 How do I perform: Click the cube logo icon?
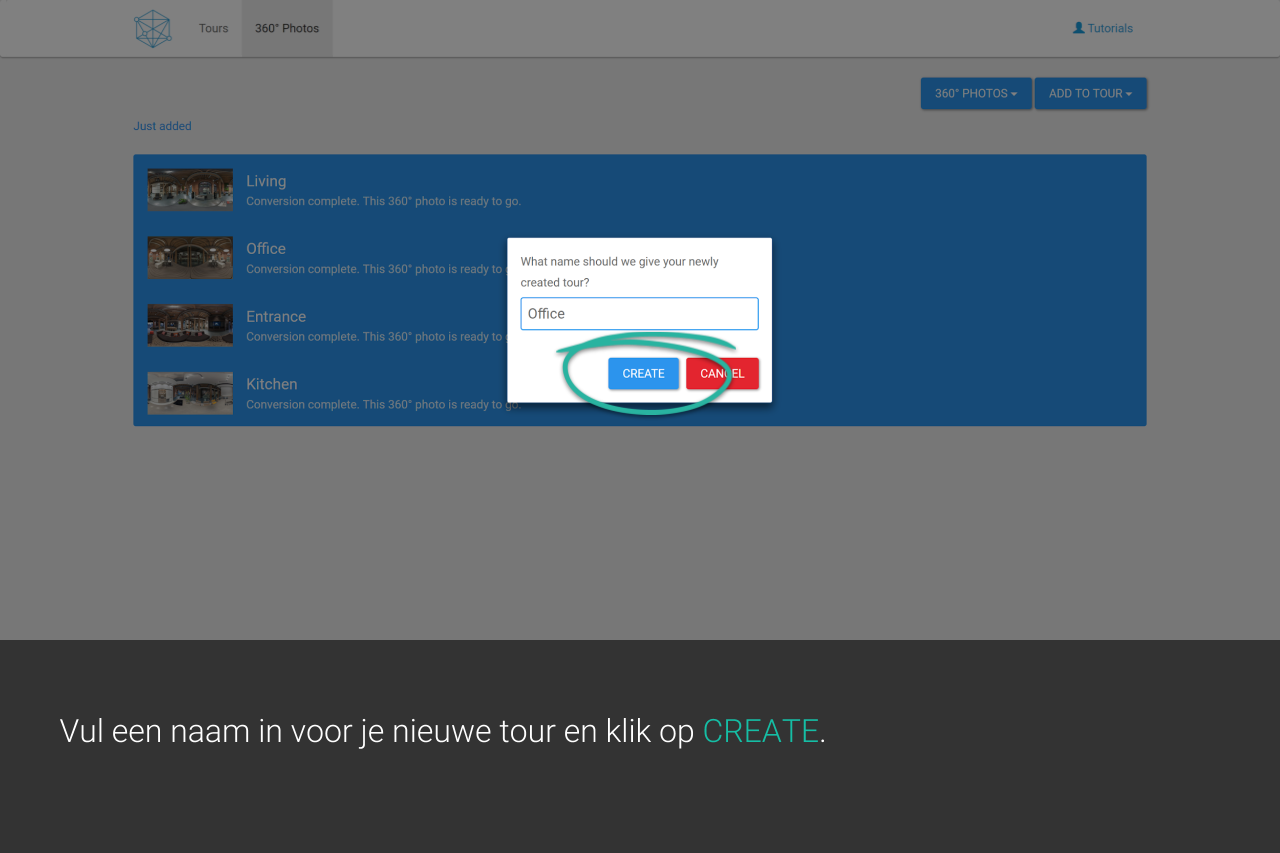pos(153,29)
